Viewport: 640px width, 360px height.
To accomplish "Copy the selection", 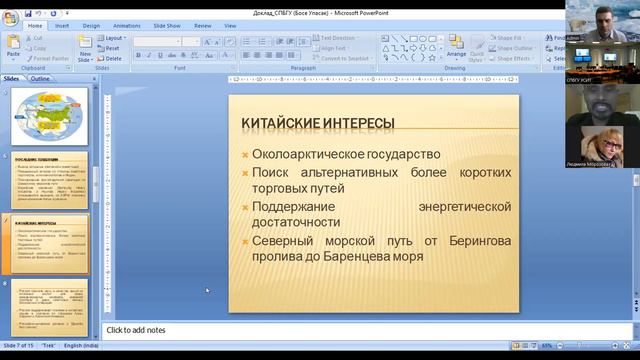I will point(36,48).
